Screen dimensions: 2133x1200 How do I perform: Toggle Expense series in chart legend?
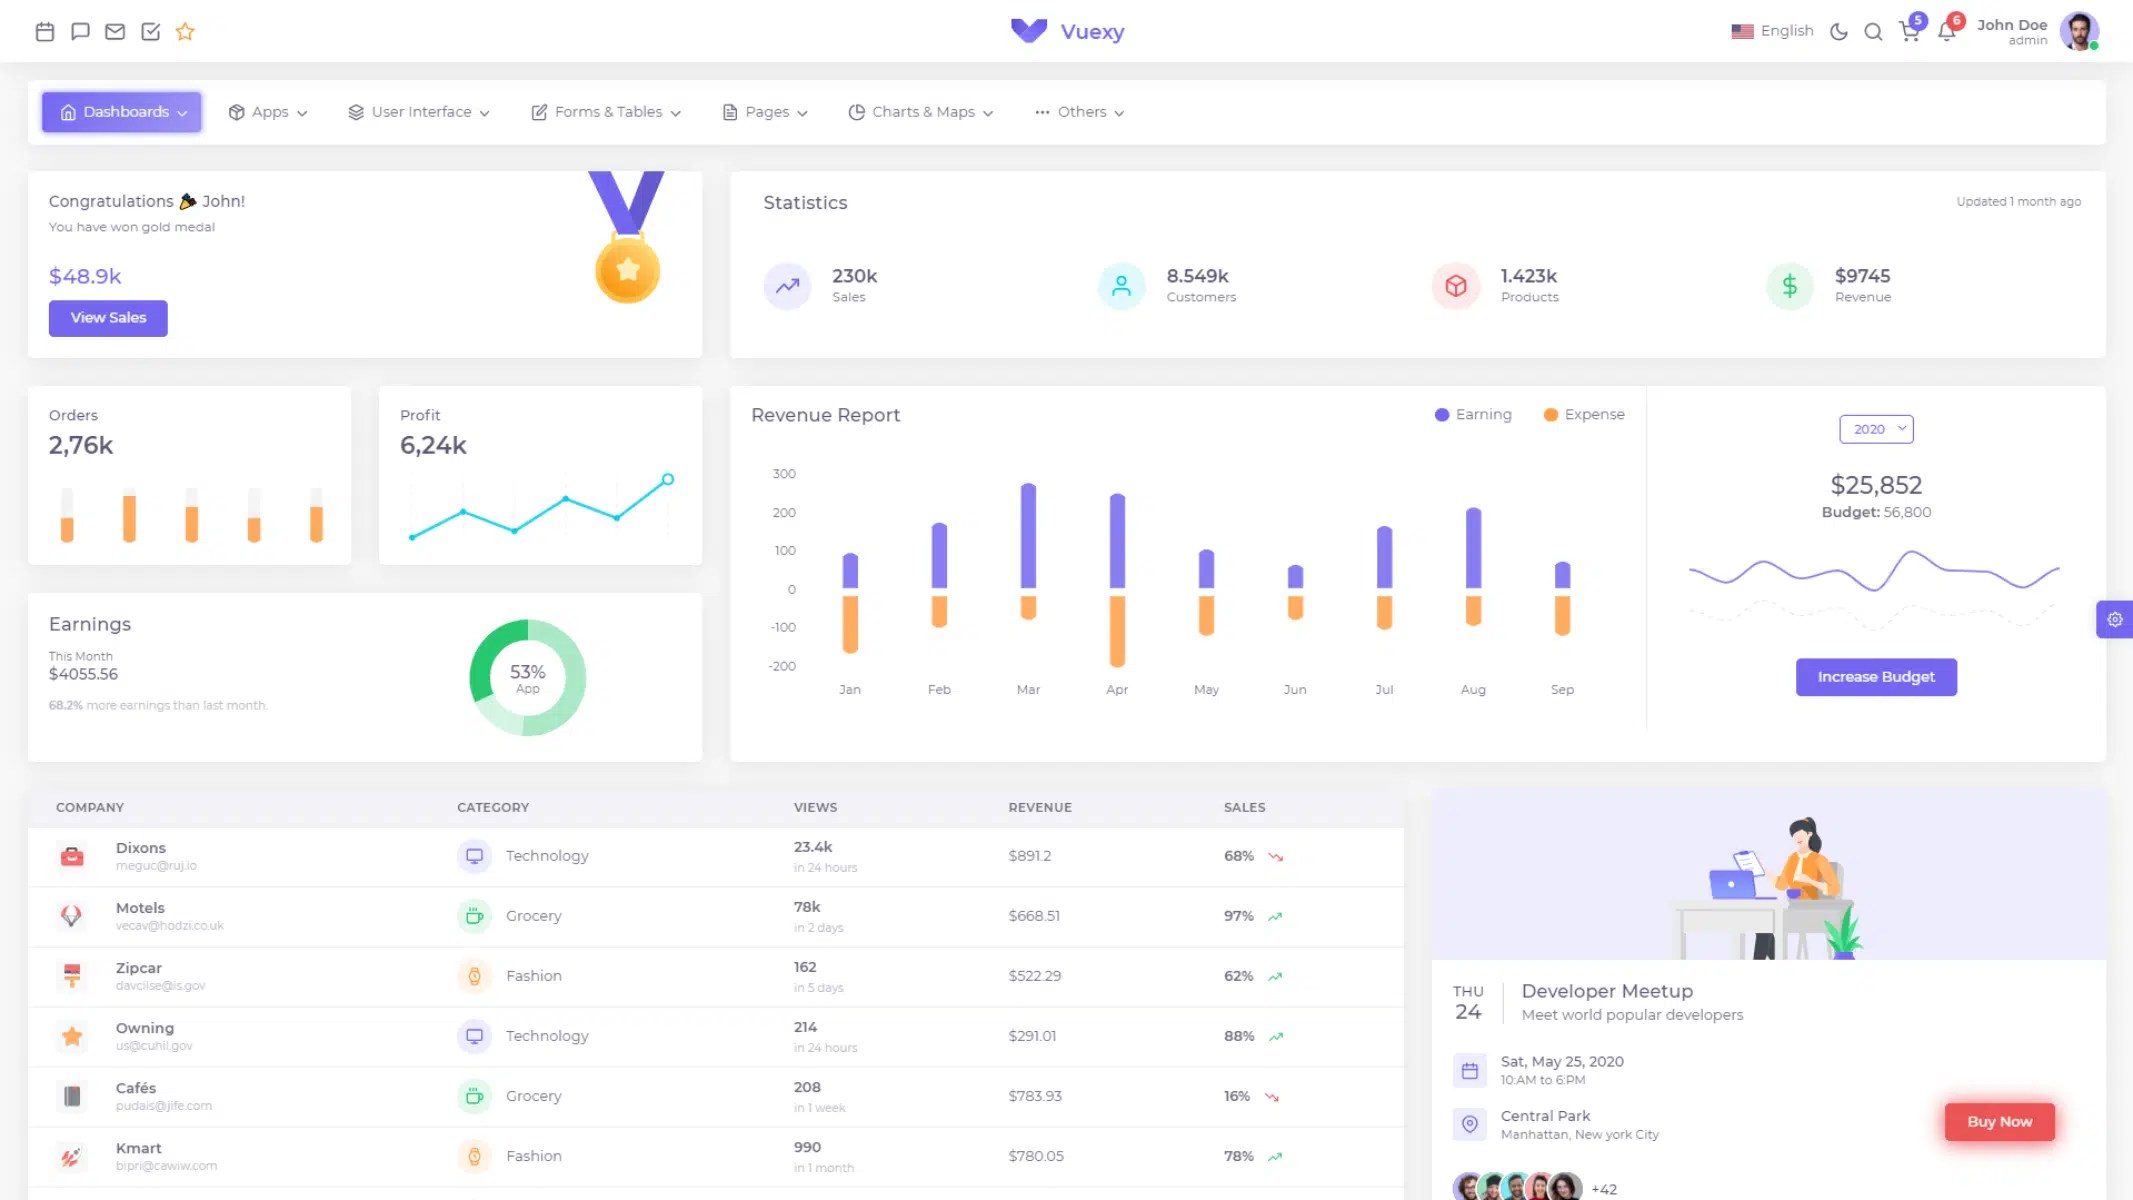tap(1584, 415)
